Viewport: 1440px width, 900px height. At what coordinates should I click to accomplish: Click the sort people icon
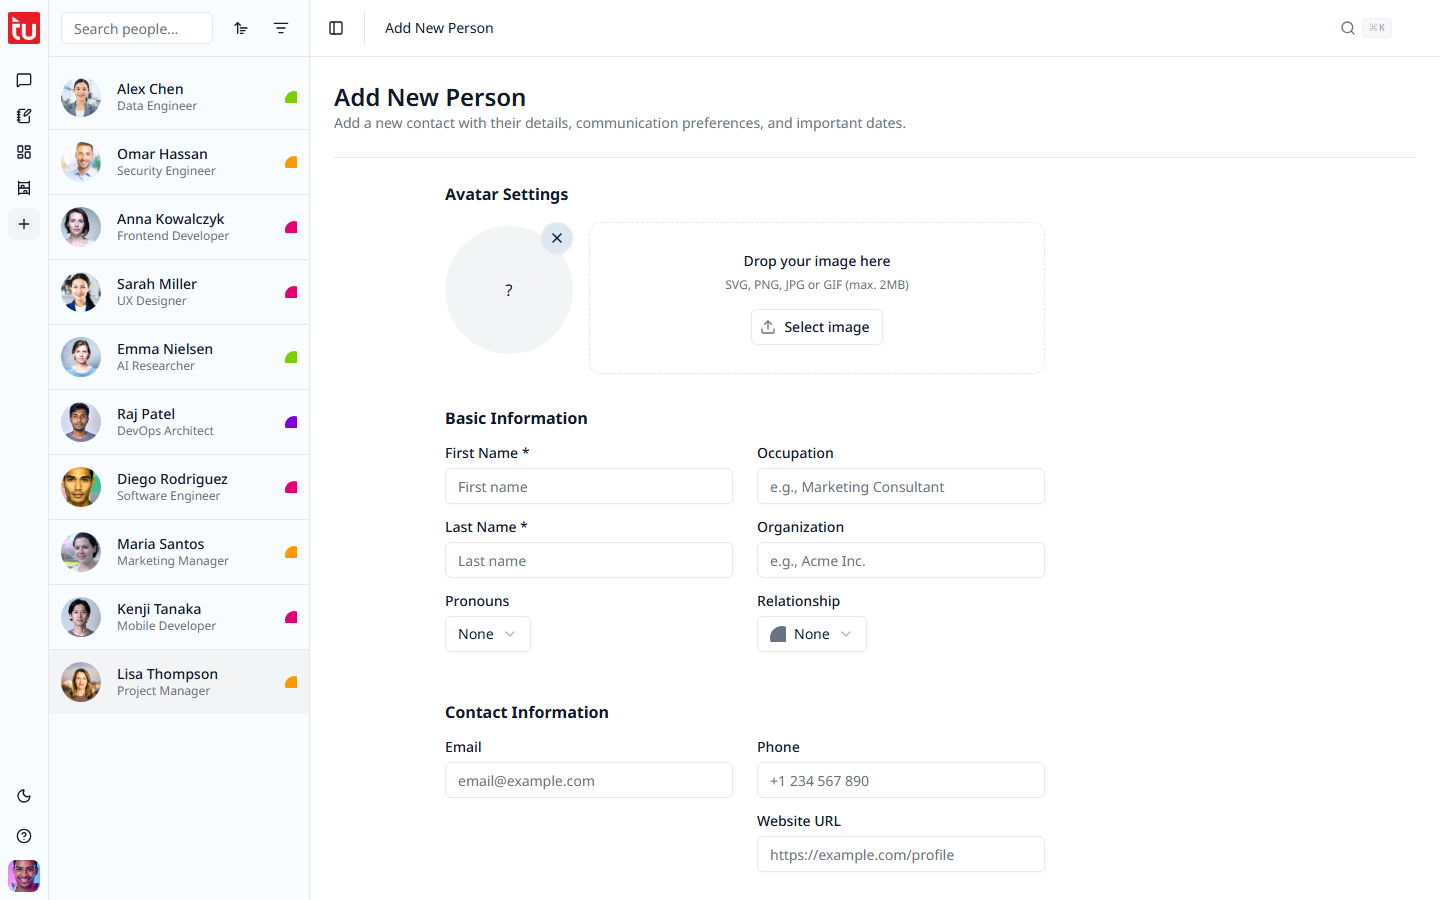(x=241, y=28)
